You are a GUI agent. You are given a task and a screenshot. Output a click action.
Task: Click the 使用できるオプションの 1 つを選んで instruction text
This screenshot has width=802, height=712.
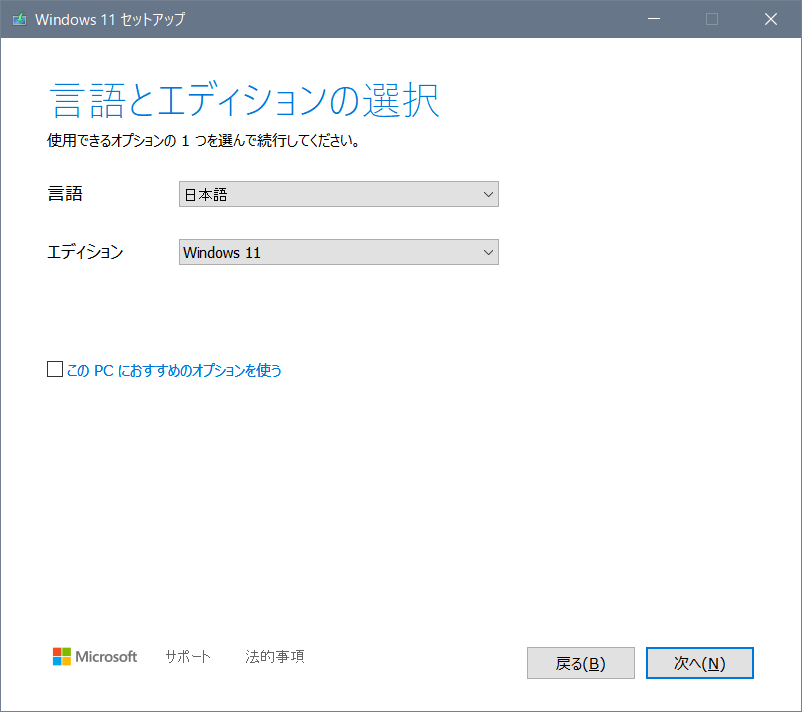click(203, 140)
